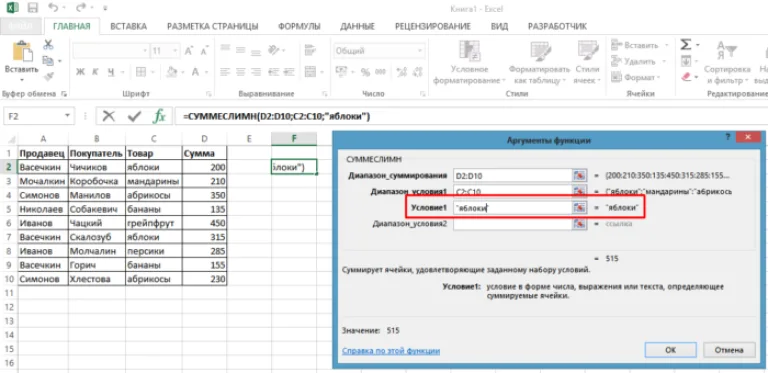
Task: Click the AutoSum sigma icon
Action: pyautogui.click(x=686, y=45)
